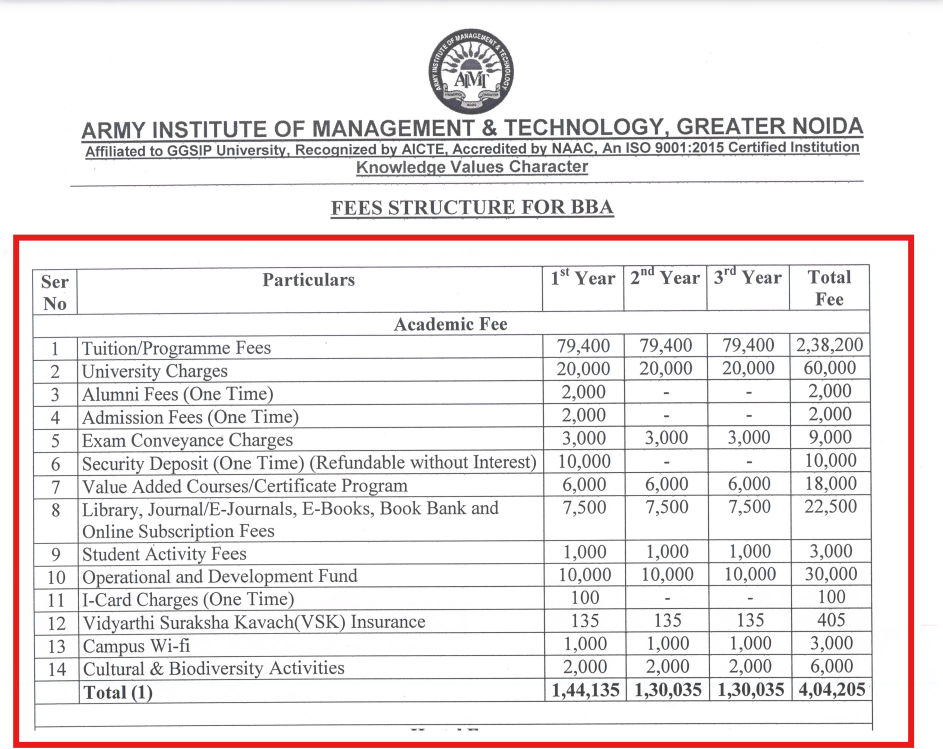Viewport: 943px width, 749px height.
Task: Click the ARMY INSTITUTE OF MANAGEMENT title
Action: (471, 128)
